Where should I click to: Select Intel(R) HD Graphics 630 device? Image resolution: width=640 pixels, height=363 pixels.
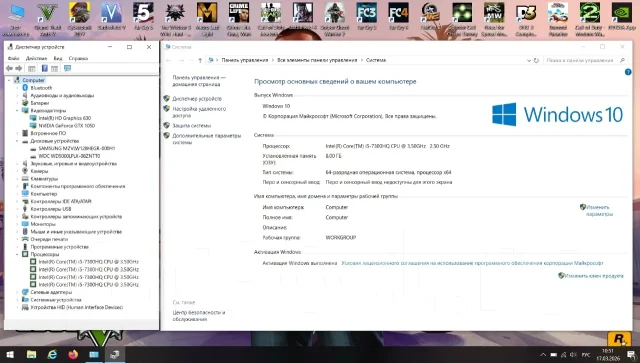[x=65, y=118]
